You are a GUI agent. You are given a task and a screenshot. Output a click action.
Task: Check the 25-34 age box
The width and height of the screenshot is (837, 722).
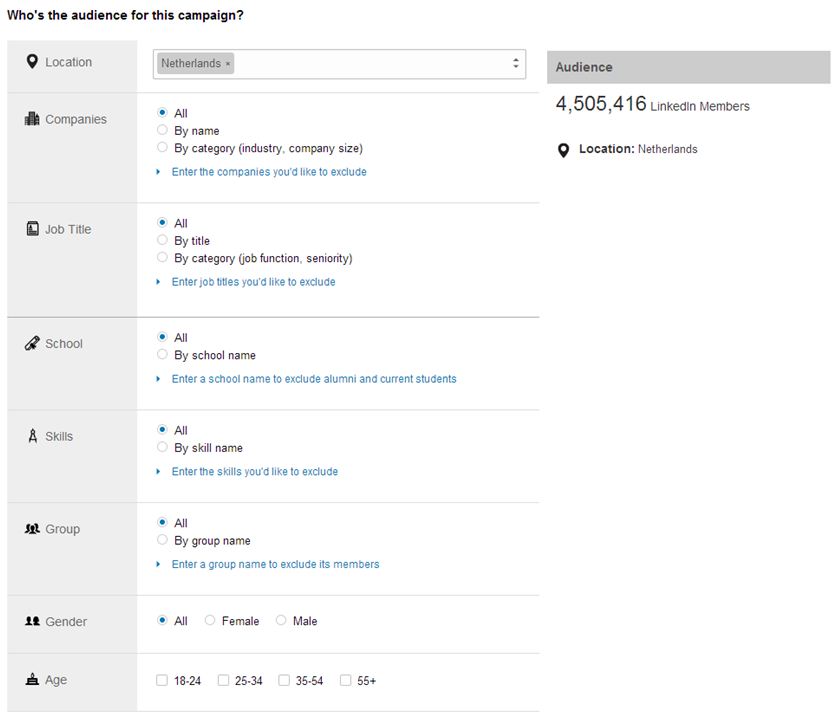(x=223, y=681)
